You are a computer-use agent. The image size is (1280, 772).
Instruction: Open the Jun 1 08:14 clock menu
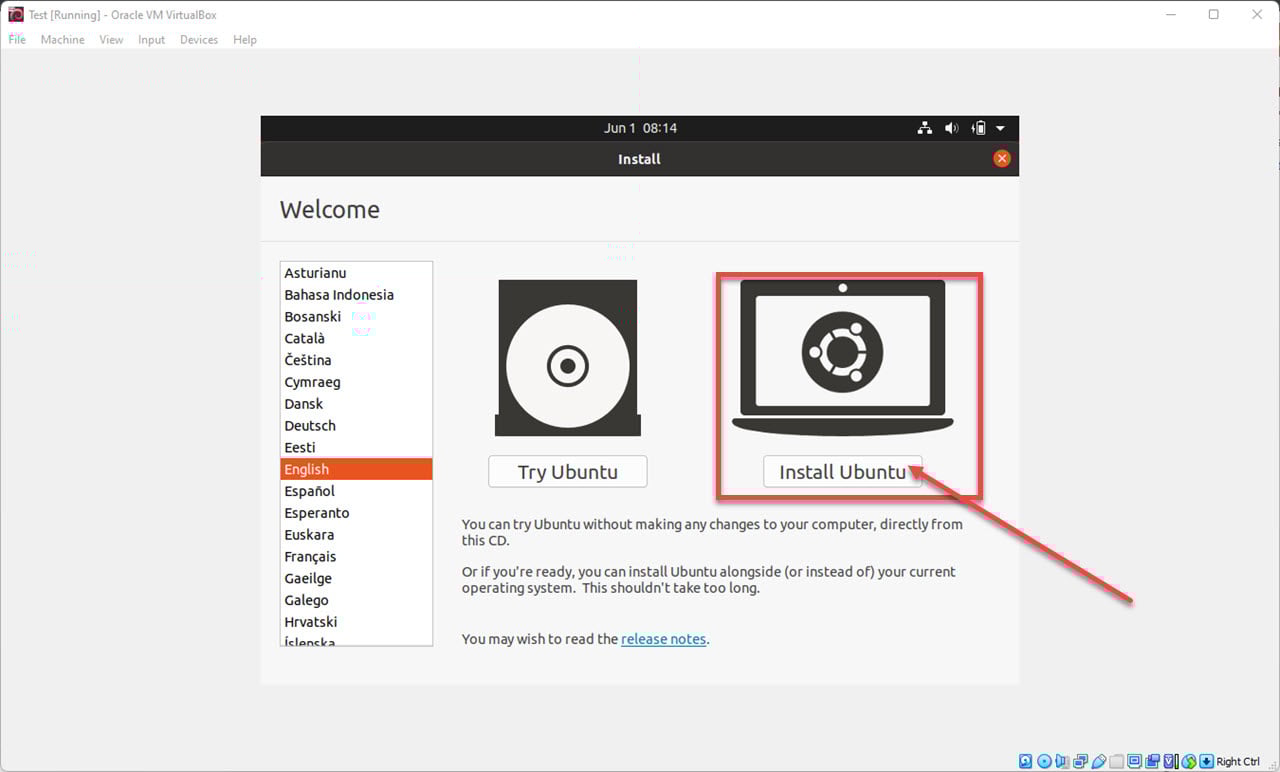[x=640, y=128]
